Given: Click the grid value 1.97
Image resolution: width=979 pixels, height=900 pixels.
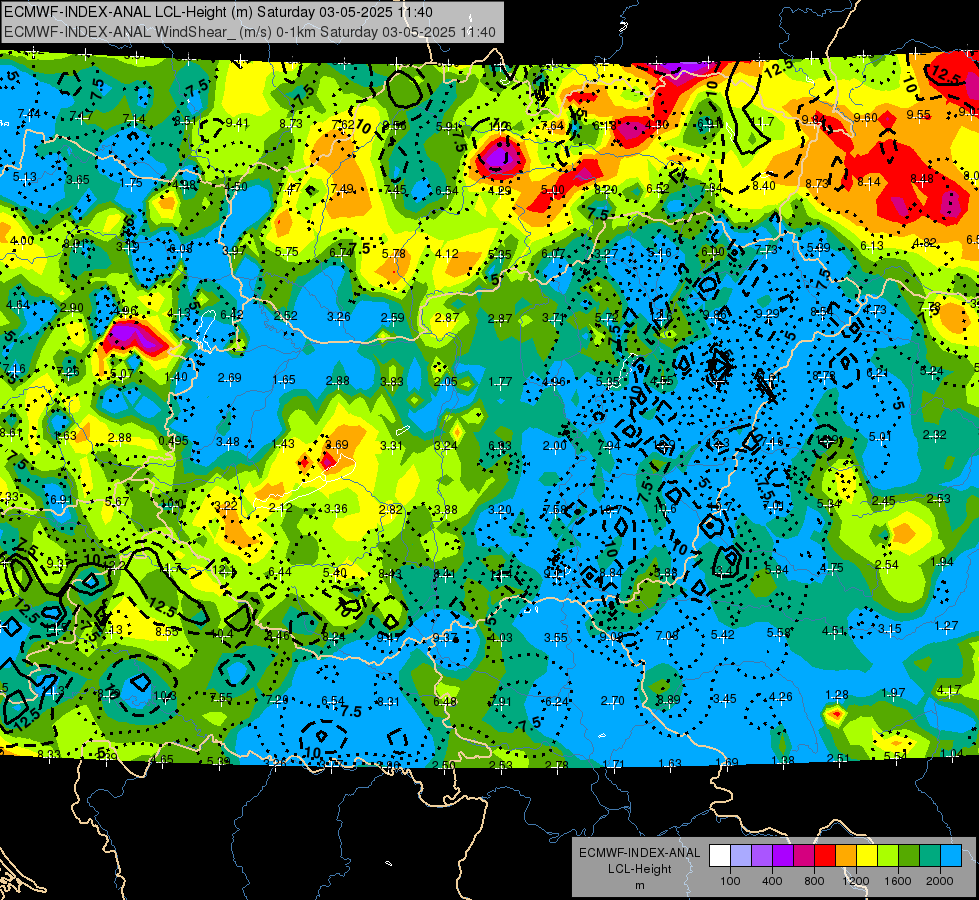Looking at the screenshot, I should [893, 693].
